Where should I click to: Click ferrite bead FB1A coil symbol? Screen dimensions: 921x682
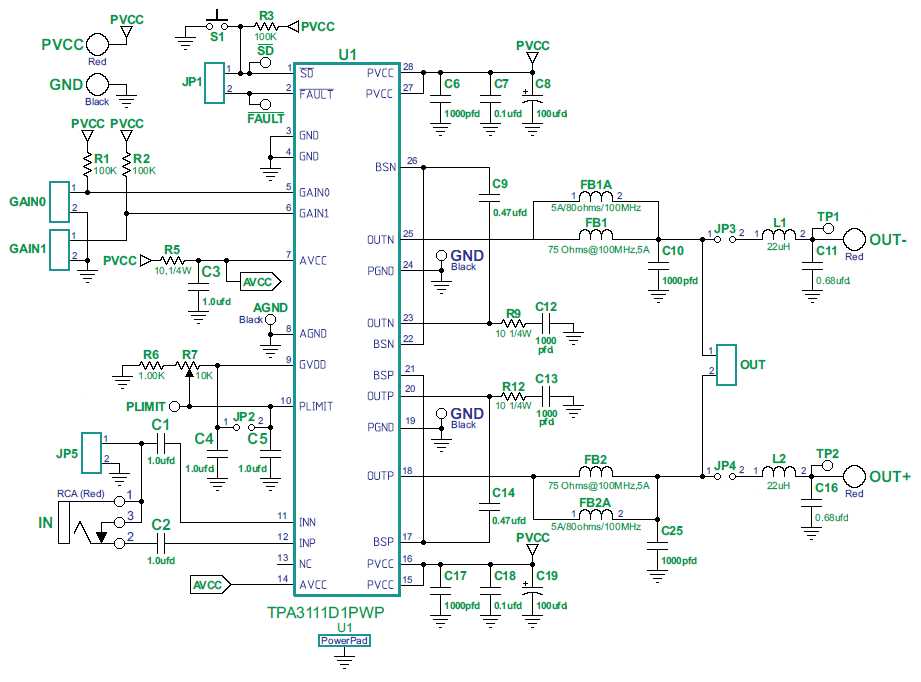click(x=596, y=196)
